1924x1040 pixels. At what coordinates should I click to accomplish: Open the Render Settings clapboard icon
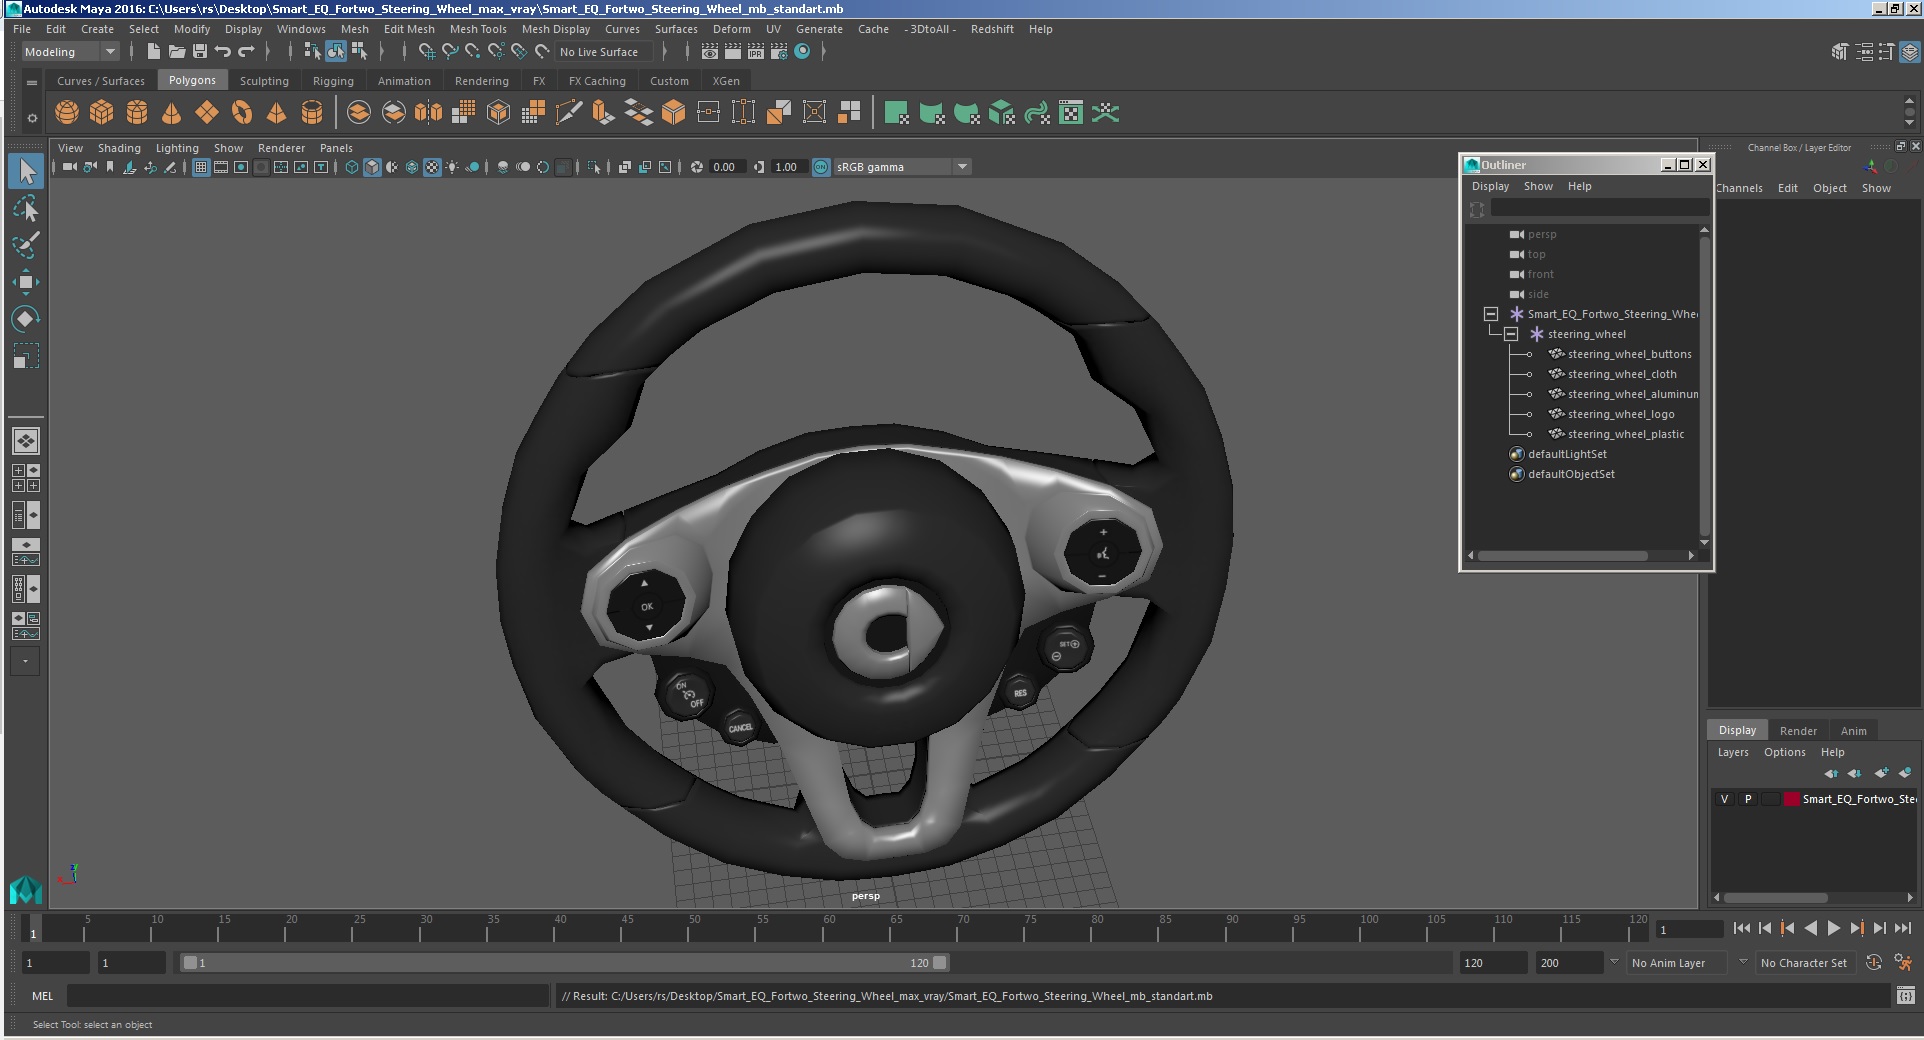pyautogui.click(x=779, y=52)
